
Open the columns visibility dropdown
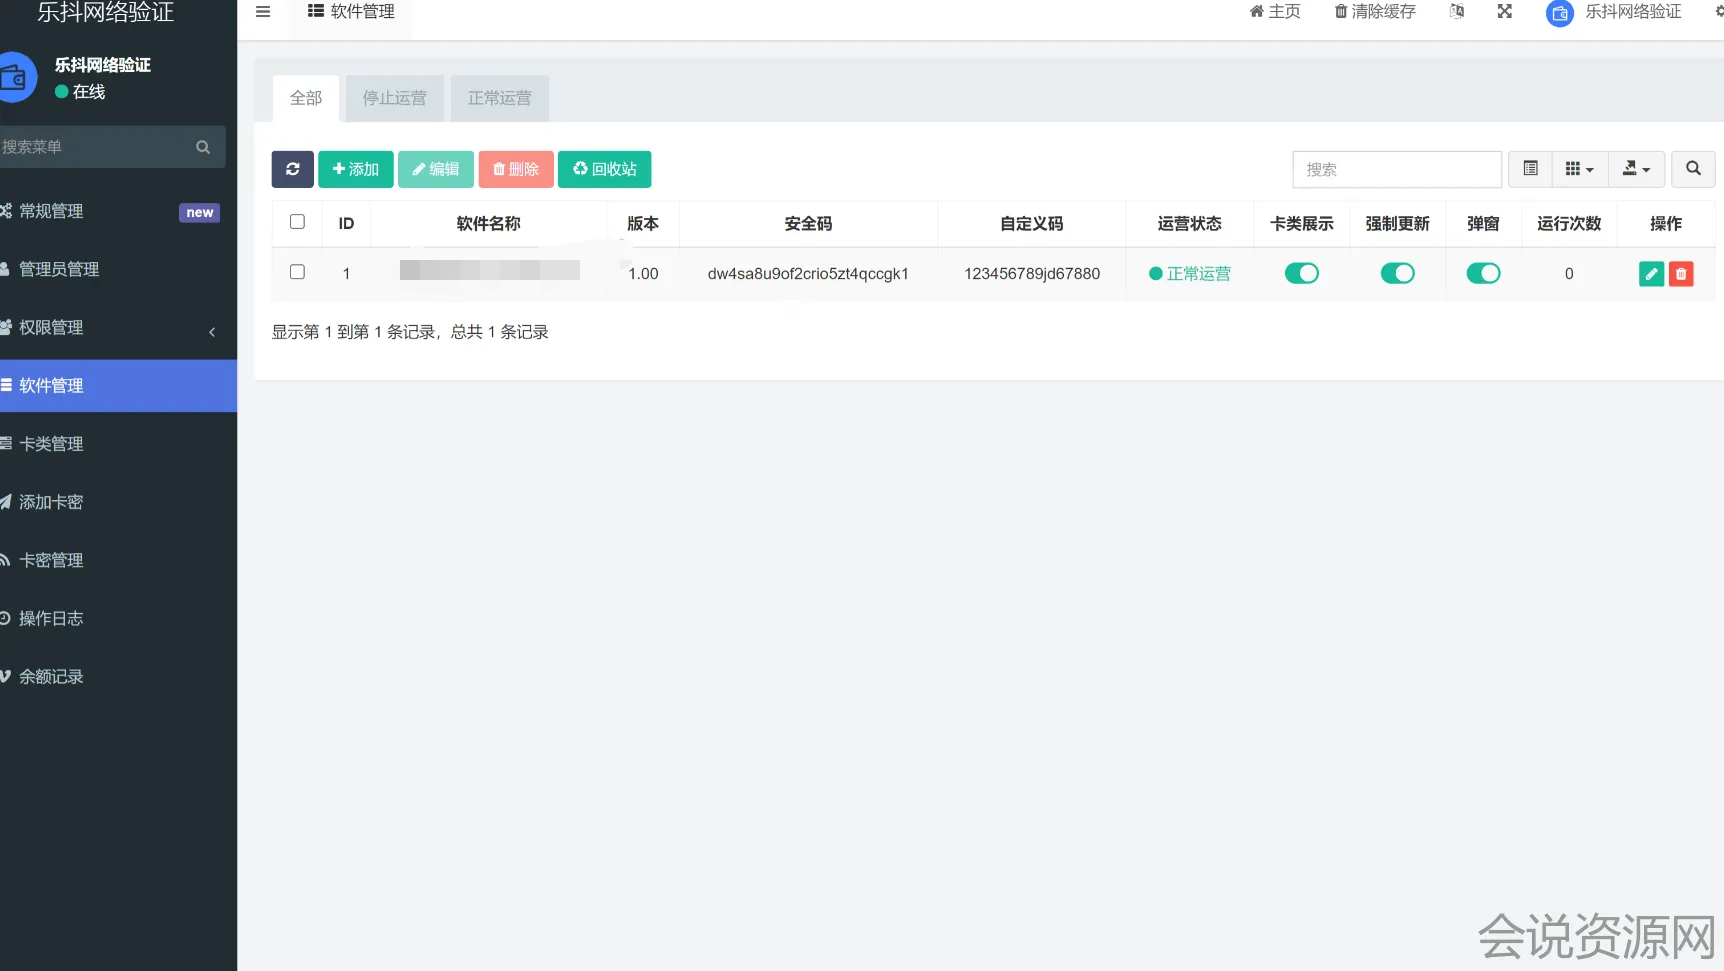point(1579,169)
